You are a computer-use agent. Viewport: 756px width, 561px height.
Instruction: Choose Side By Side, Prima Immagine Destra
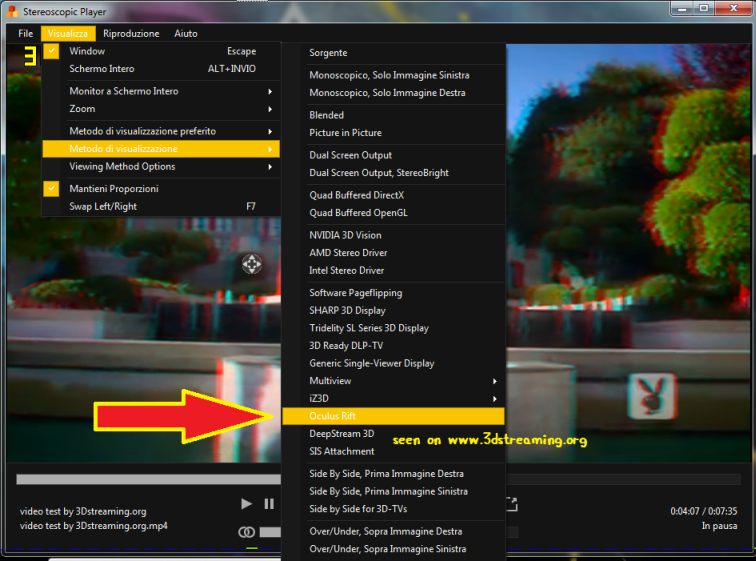[393, 474]
